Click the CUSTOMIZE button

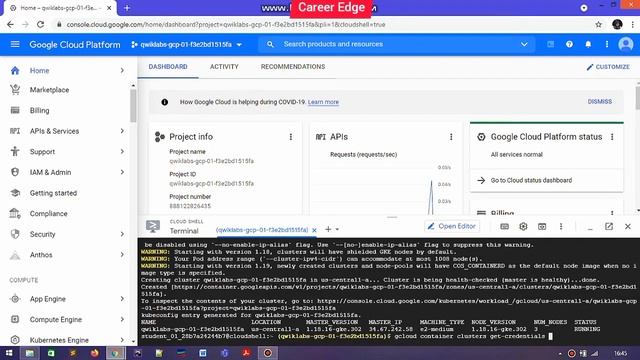pos(608,67)
